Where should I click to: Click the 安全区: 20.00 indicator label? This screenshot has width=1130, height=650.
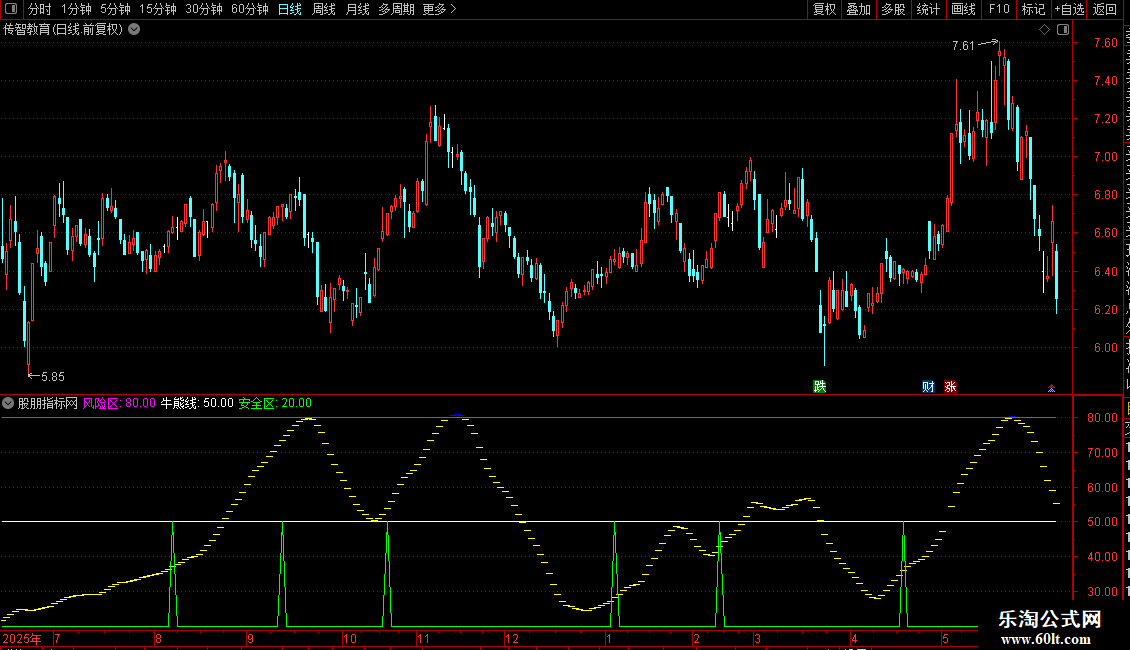pos(275,403)
